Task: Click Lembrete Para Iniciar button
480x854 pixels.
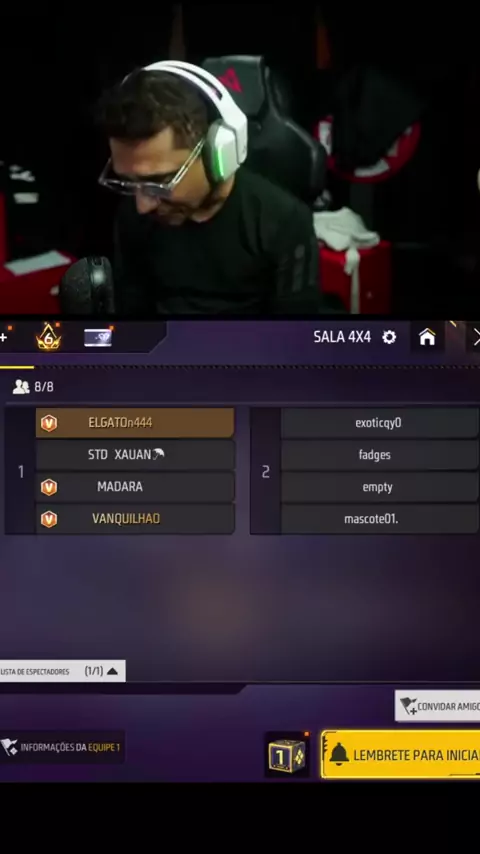Action: (401, 755)
